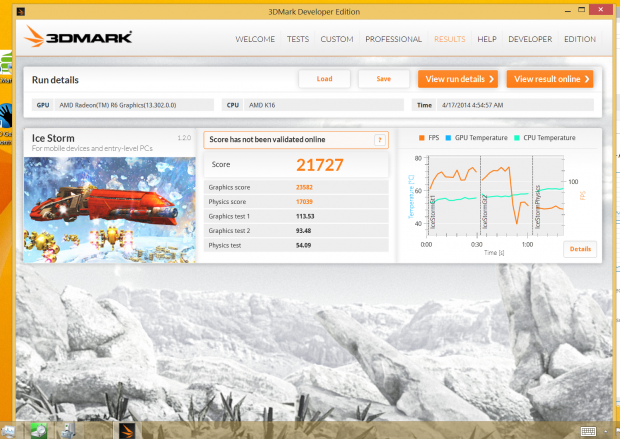The image size is (620, 439).
Task: Click the Graphics test 1 value 113.53
Action: point(305,216)
